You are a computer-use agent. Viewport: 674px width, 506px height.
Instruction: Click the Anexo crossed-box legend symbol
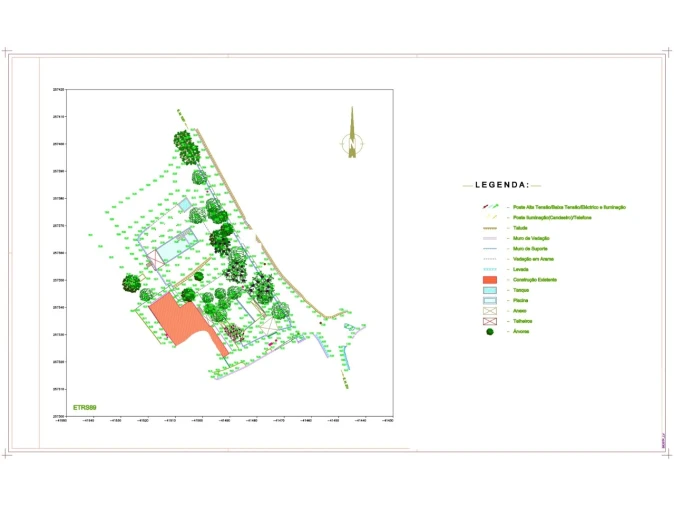pyautogui.click(x=490, y=311)
